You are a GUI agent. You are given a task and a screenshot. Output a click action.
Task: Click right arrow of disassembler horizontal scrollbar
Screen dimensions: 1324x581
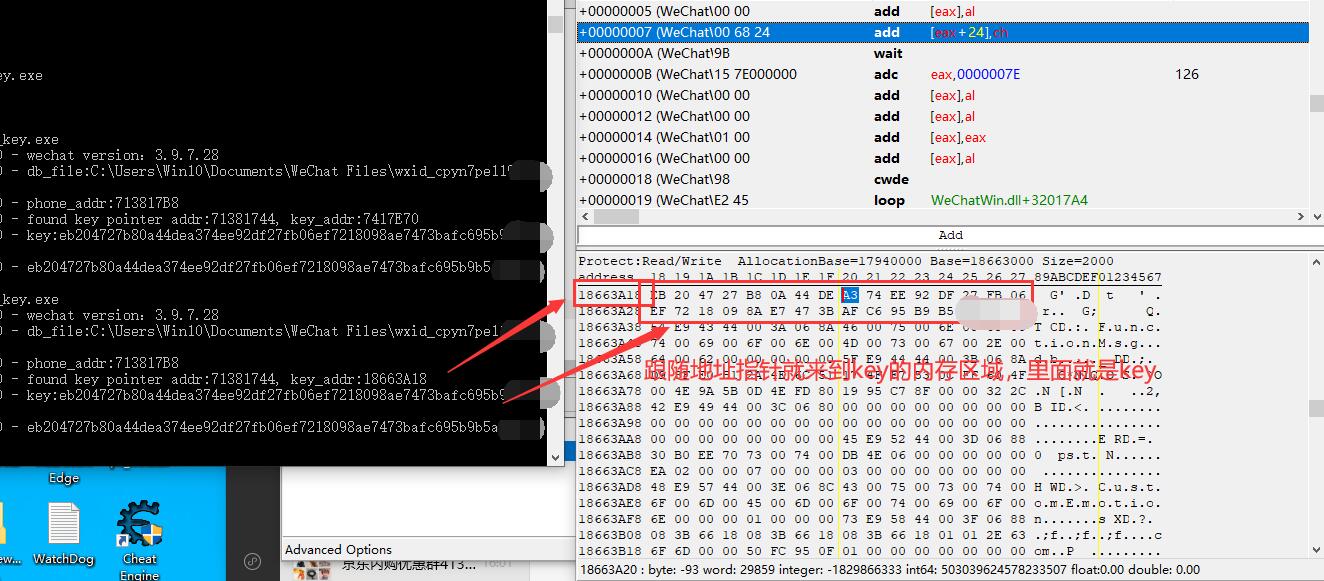(x=1301, y=216)
